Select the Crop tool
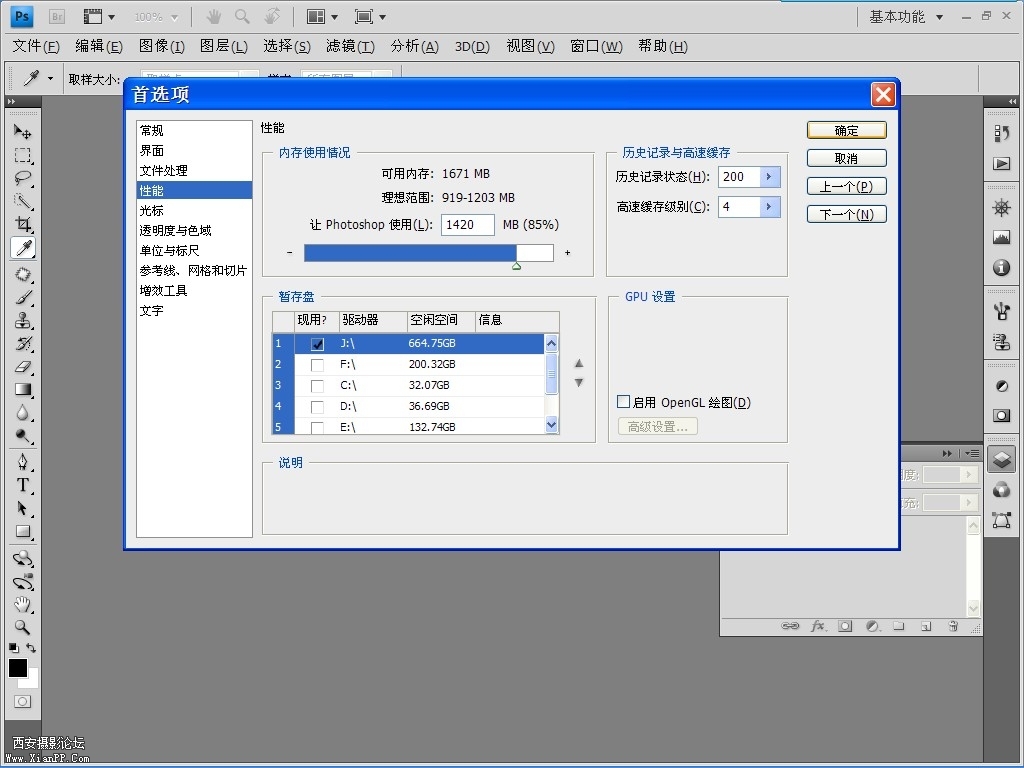Viewport: 1024px width, 768px height. [22, 224]
